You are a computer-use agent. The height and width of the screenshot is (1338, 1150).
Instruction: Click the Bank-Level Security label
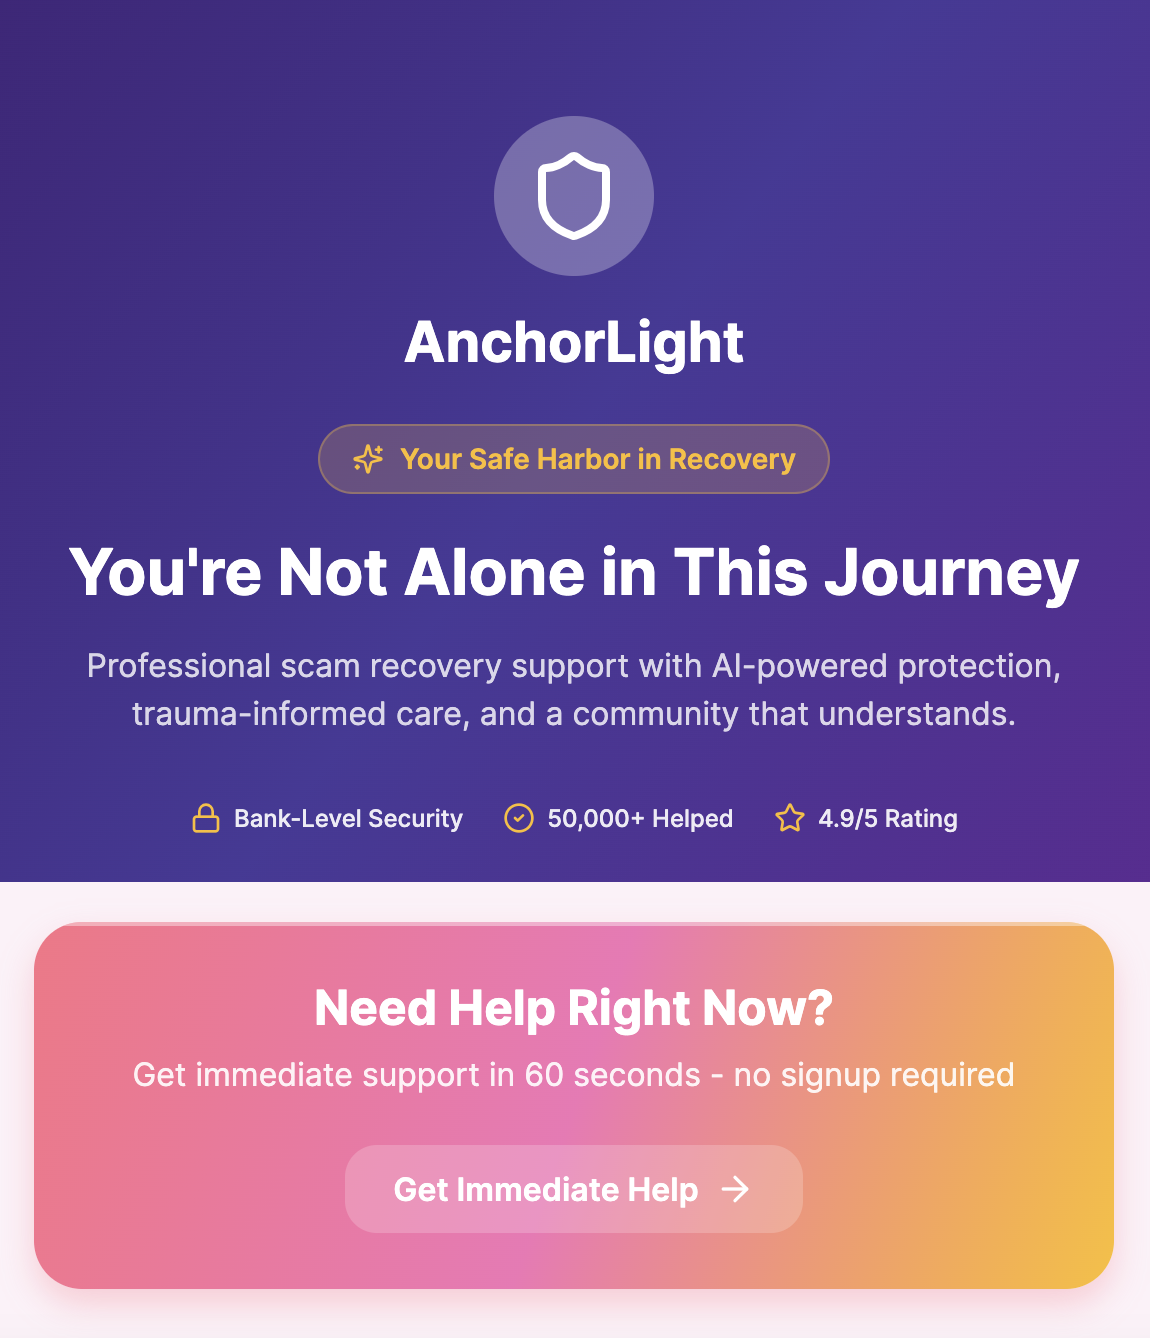point(348,818)
